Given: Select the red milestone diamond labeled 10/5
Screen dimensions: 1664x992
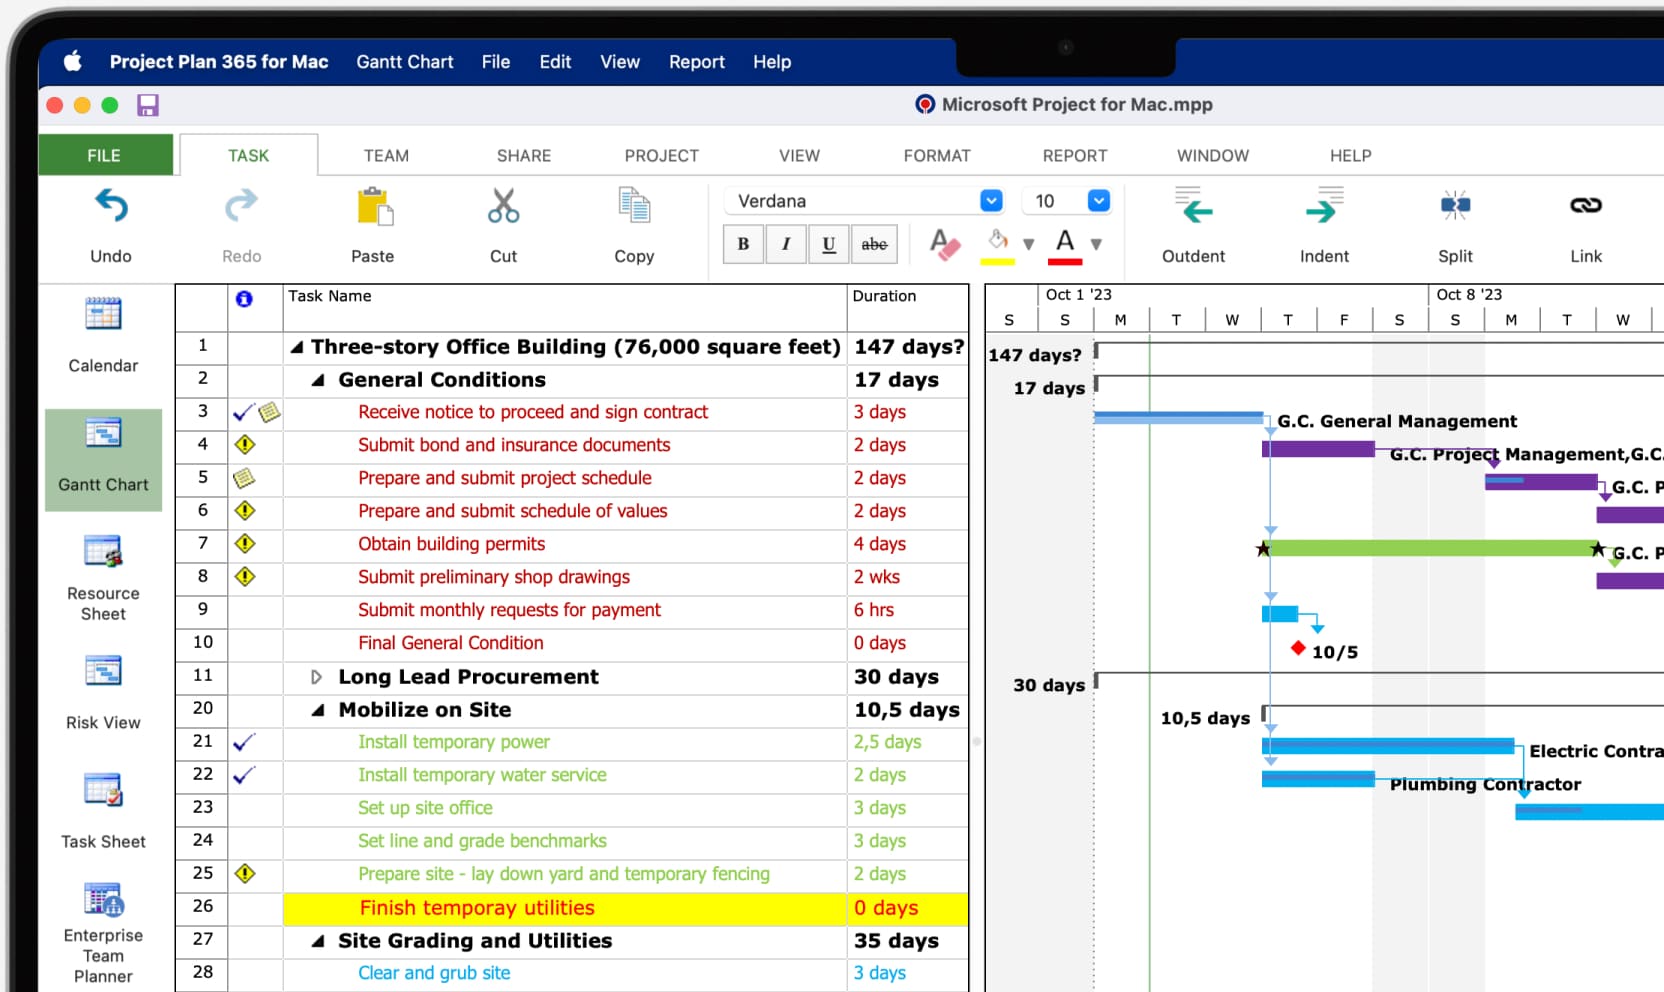Looking at the screenshot, I should [1298, 648].
